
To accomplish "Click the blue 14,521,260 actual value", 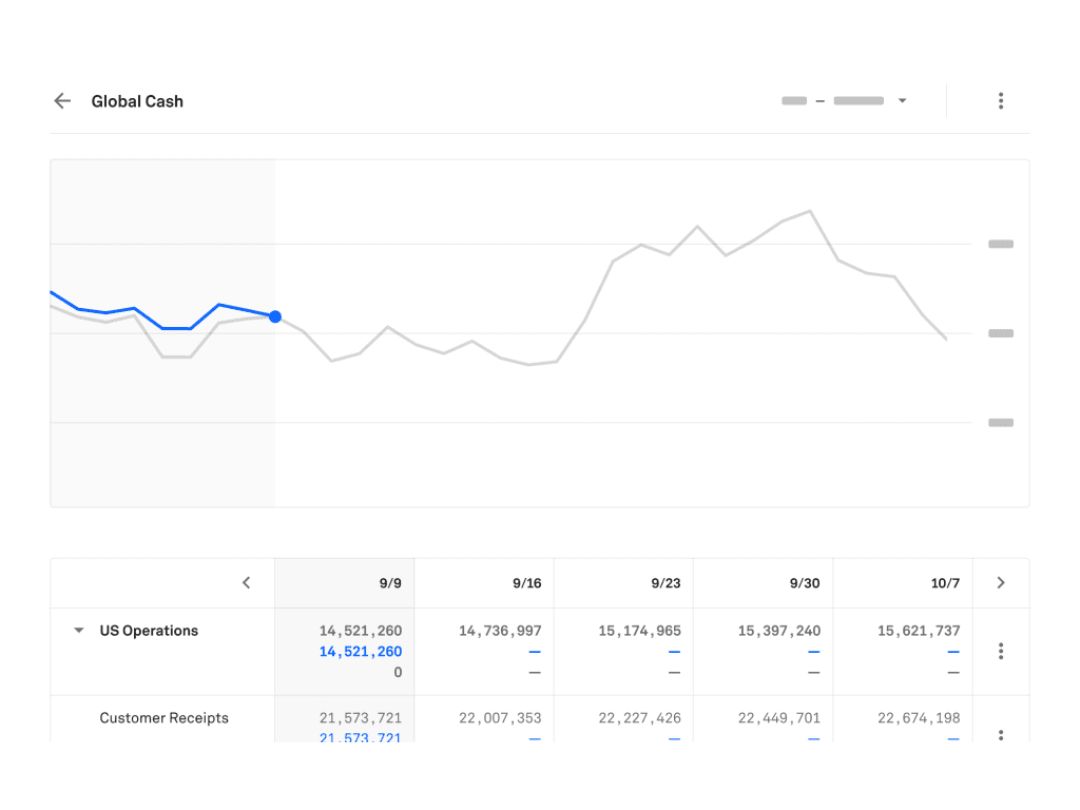I will (360, 652).
